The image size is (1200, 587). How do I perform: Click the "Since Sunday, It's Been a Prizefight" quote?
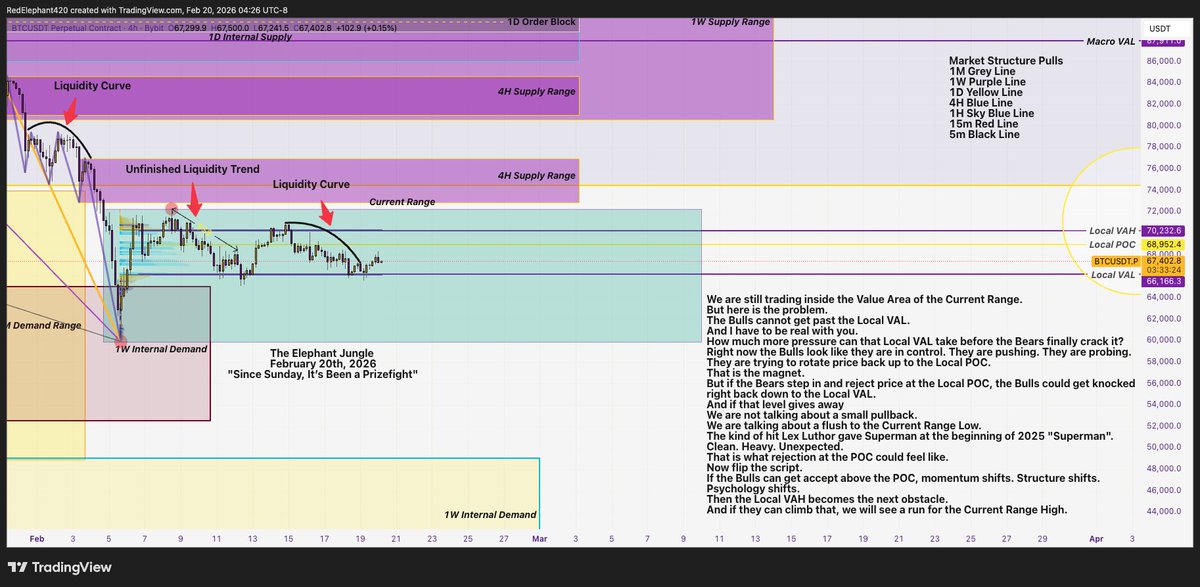[324, 374]
